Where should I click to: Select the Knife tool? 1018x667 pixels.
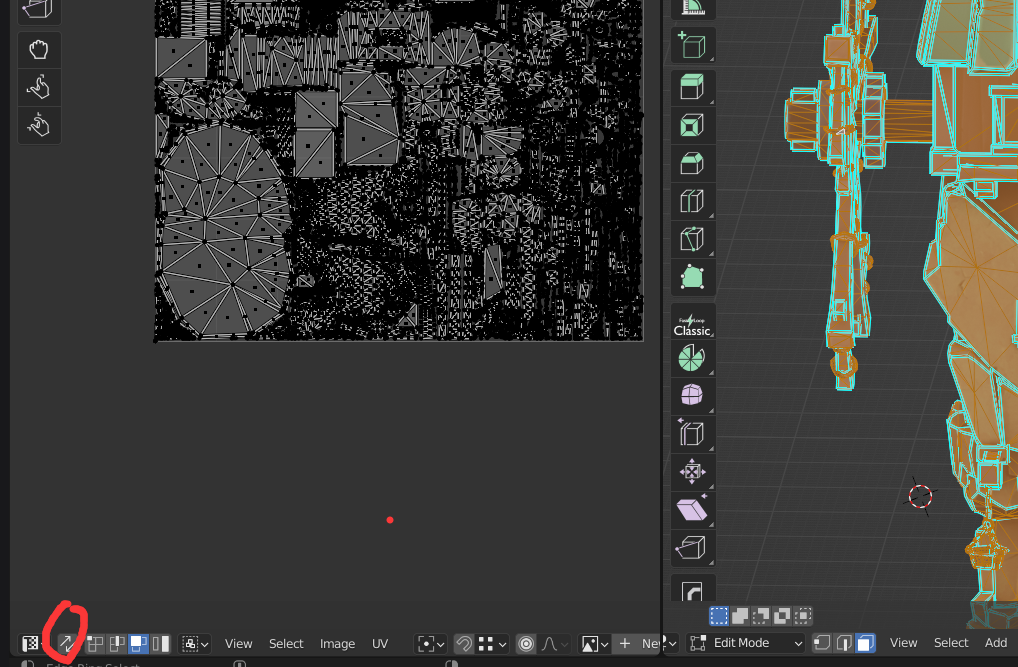point(692,239)
